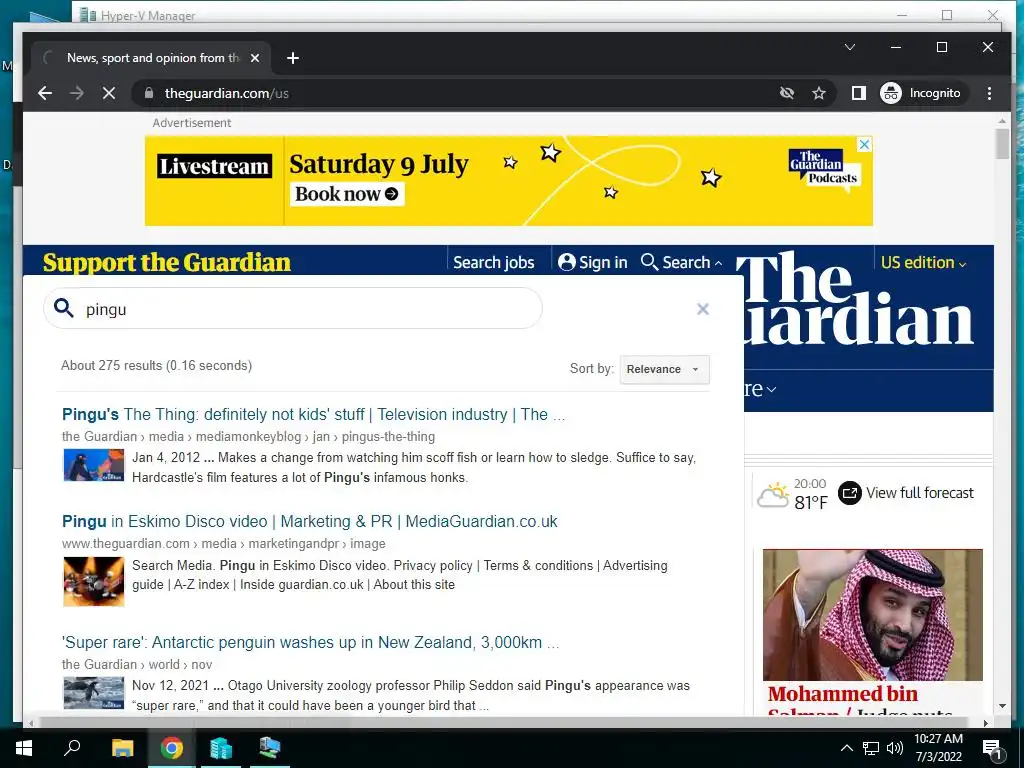Click Support the Guardian link
Image resolution: width=1024 pixels, height=768 pixels.
(167, 263)
